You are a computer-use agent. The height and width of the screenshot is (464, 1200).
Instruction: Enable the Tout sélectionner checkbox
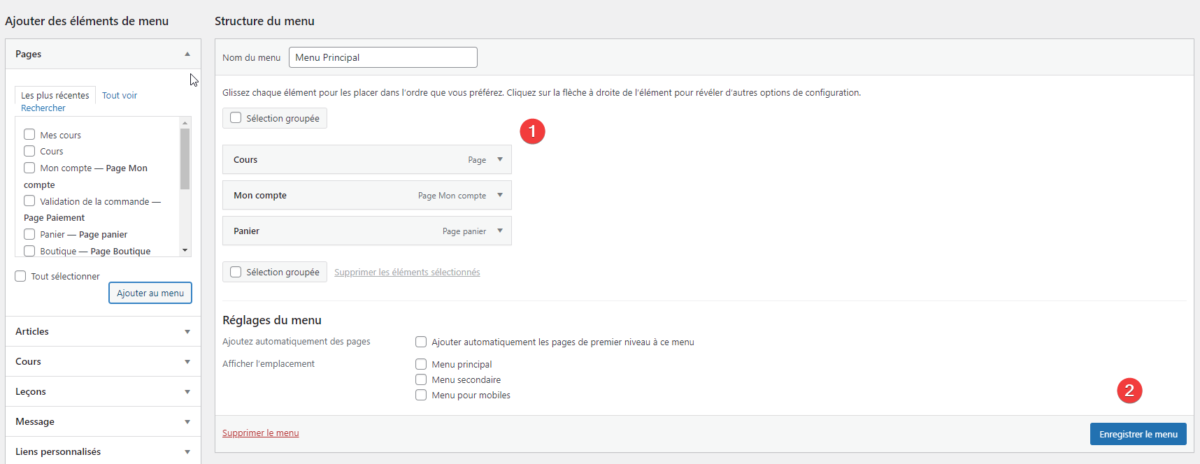[x=21, y=276]
